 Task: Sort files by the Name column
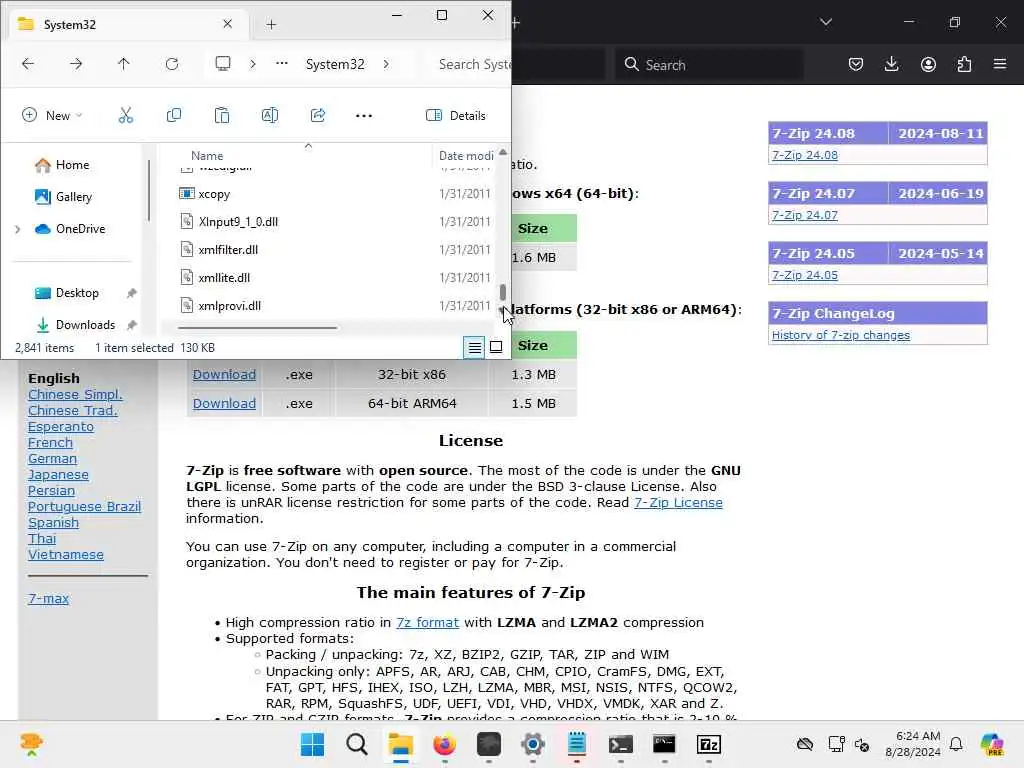coord(207,156)
